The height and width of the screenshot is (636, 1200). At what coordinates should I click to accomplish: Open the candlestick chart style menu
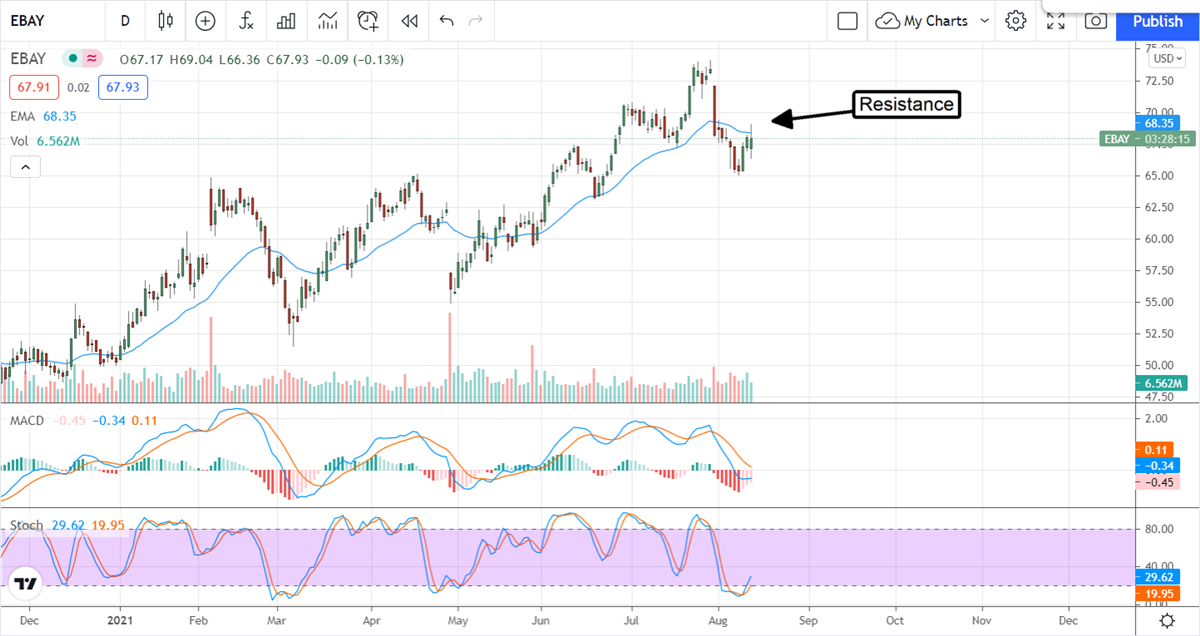[166, 20]
